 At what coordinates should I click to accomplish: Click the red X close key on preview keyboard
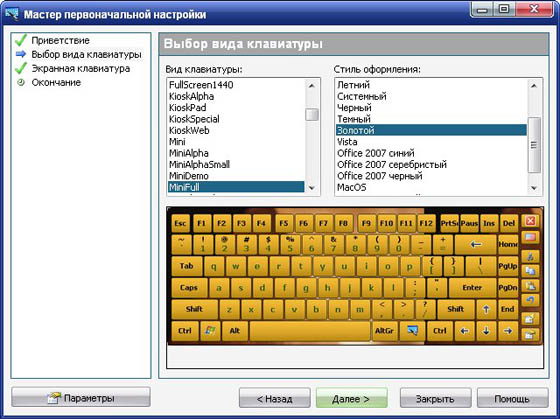tap(530, 221)
